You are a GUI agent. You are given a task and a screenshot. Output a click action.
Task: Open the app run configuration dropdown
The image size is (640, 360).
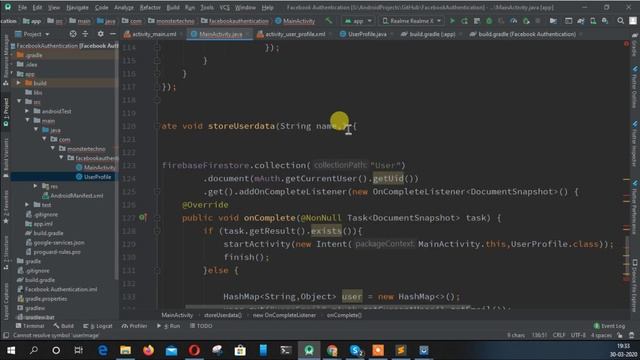(358, 21)
